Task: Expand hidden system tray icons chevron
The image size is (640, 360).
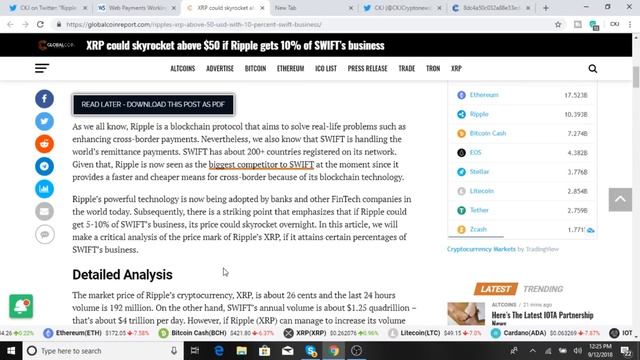Action: coord(533,351)
